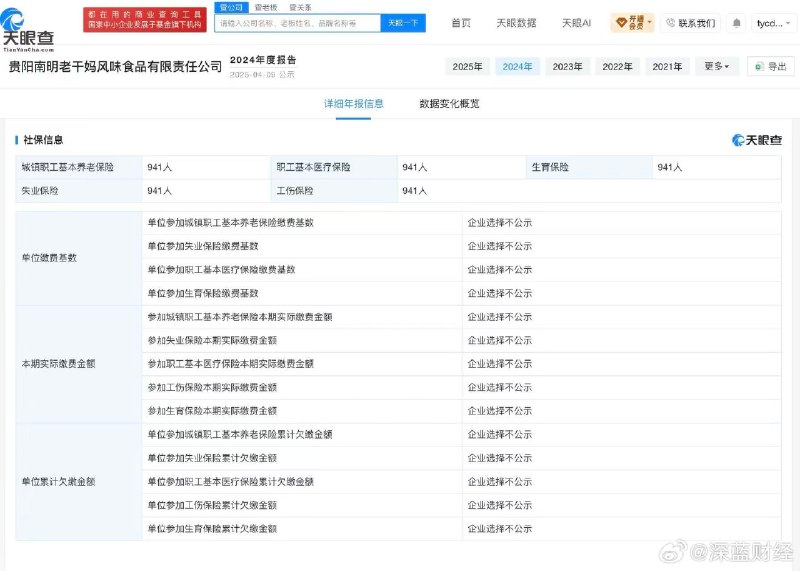Click the 参加城镇职工基本养老保险本期实际缴费金额 row label
The height and width of the screenshot is (571, 800).
(x=240, y=317)
